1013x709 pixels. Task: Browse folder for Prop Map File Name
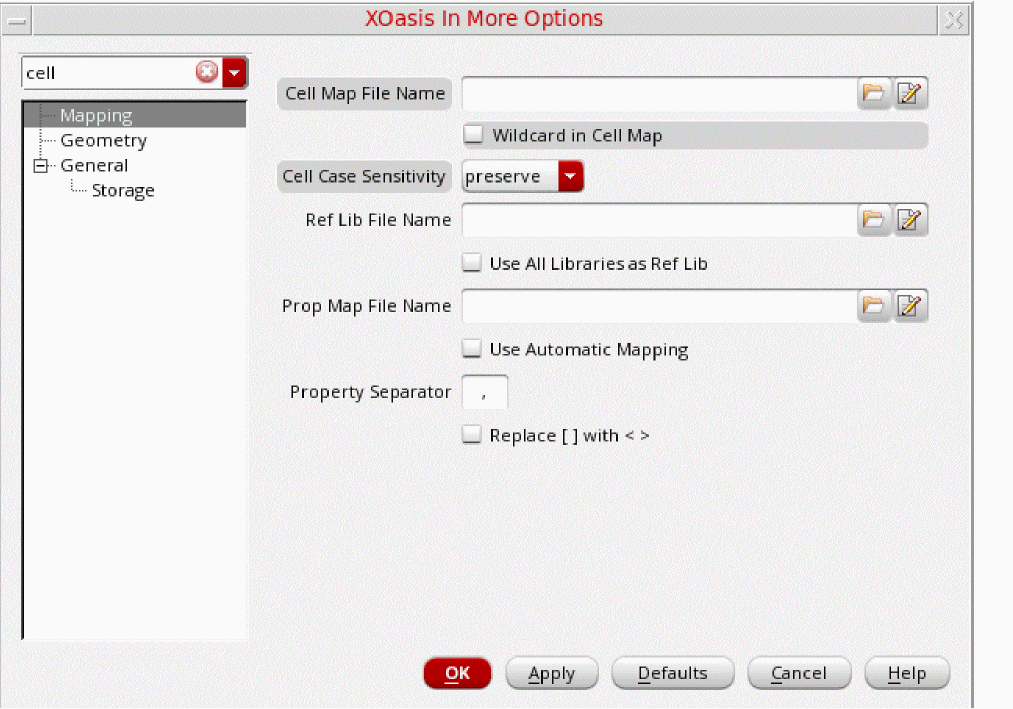click(873, 306)
